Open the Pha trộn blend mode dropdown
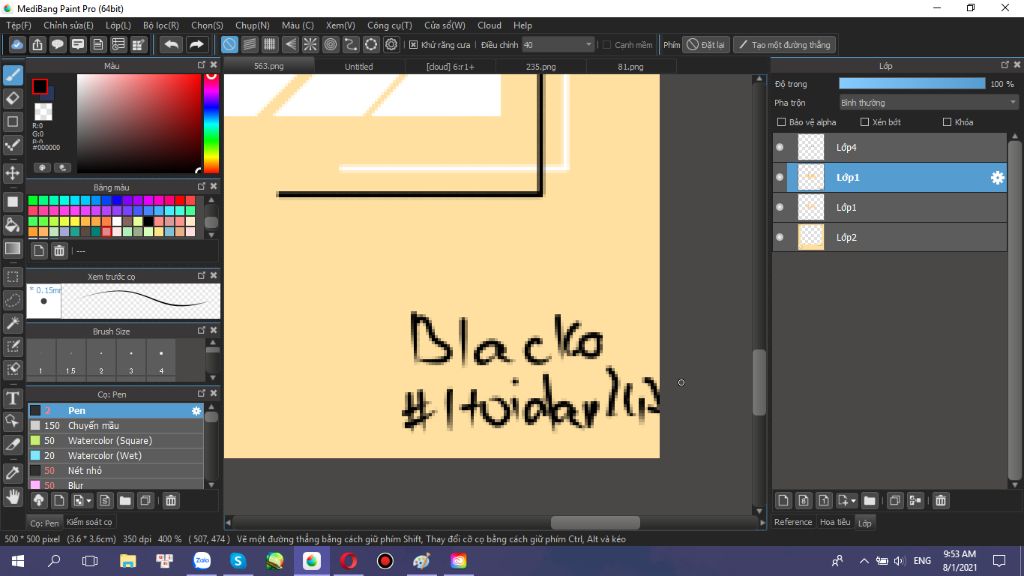Image resolution: width=1024 pixels, height=576 pixels. pyautogui.click(x=928, y=103)
